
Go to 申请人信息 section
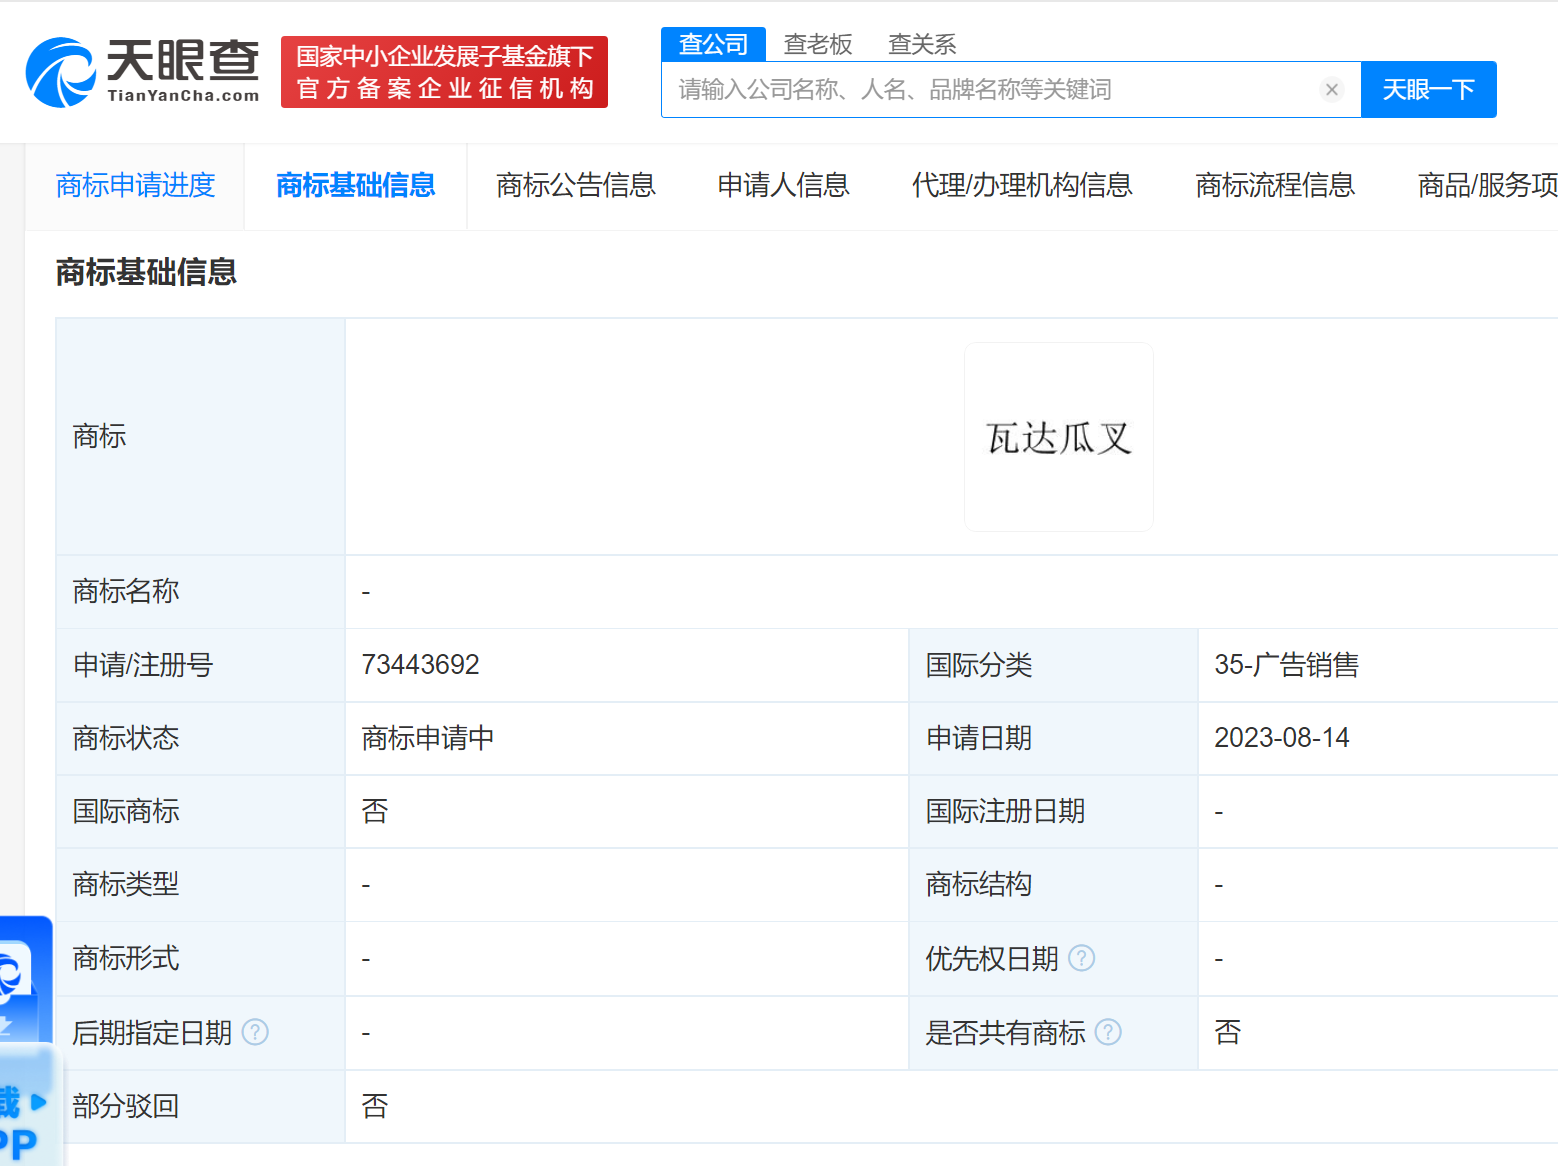coord(784,185)
